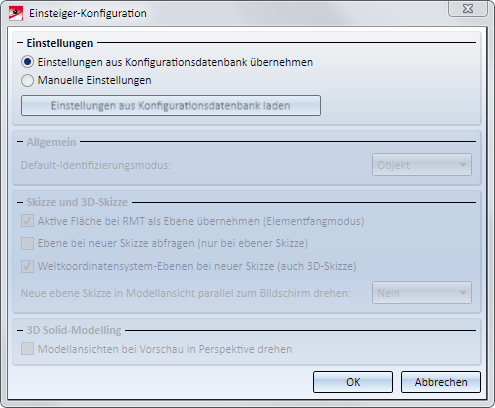Collapse the 'Skizze und 3D-Skizze' section
This screenshot has height=408, width=495.
(20, 202)
